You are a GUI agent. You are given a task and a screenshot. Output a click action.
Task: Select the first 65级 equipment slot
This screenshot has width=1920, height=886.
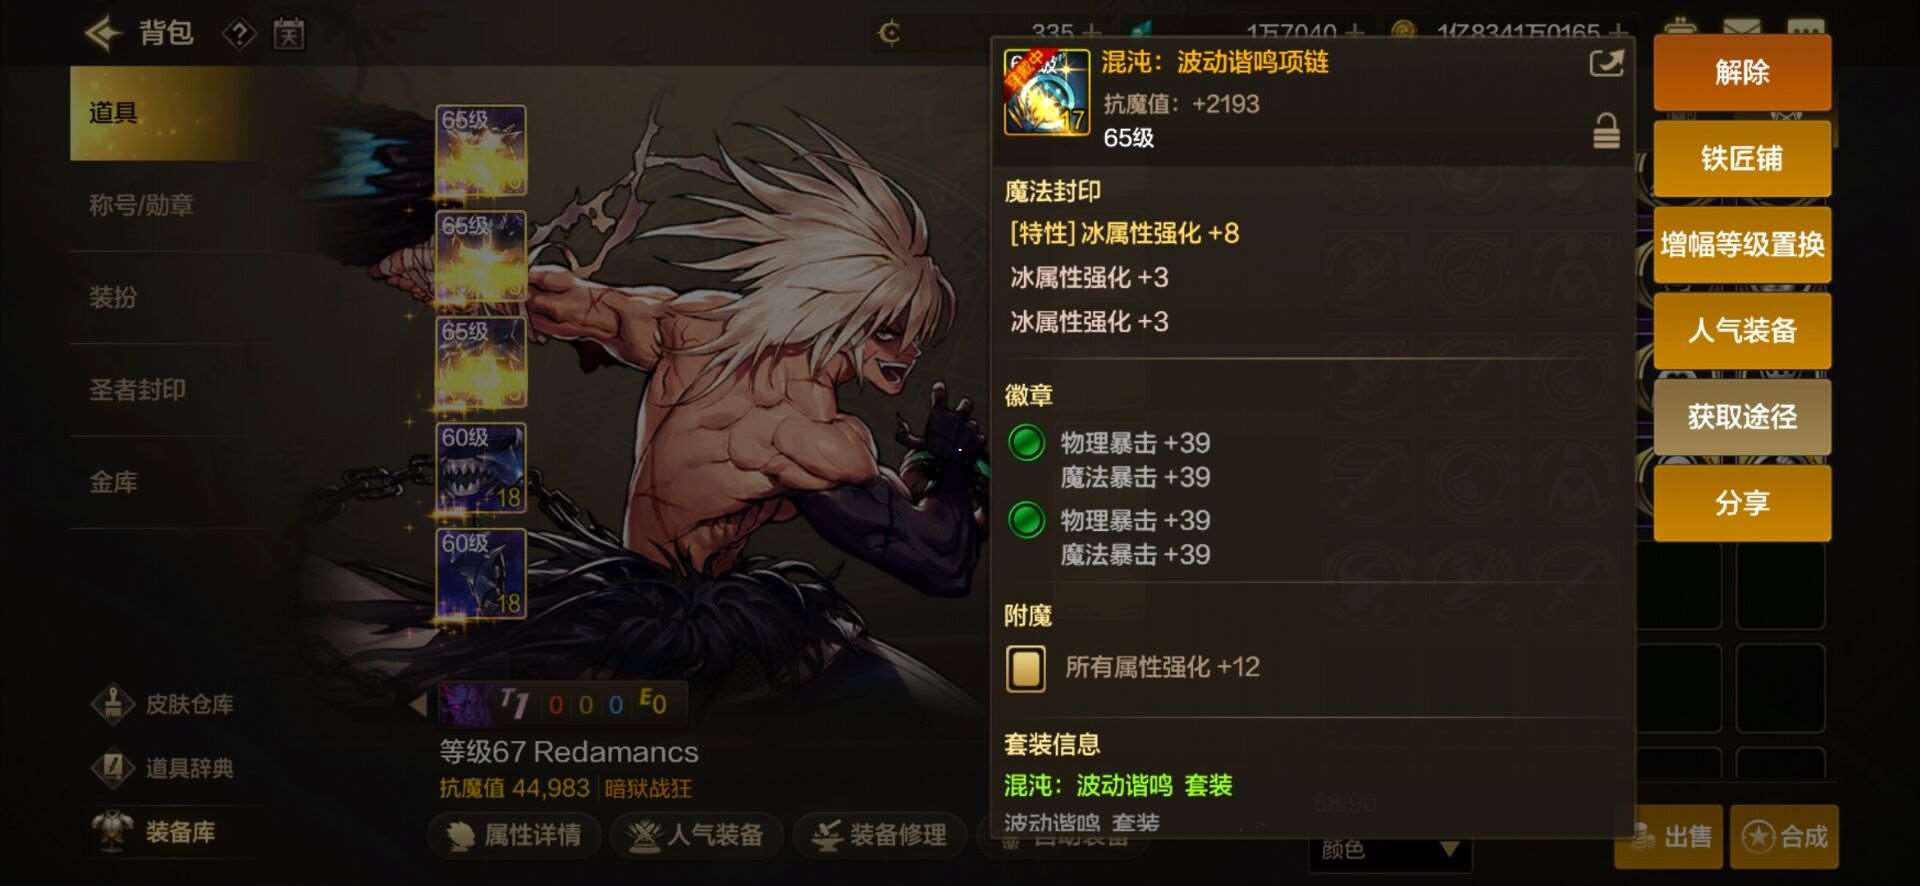[481, 150]
